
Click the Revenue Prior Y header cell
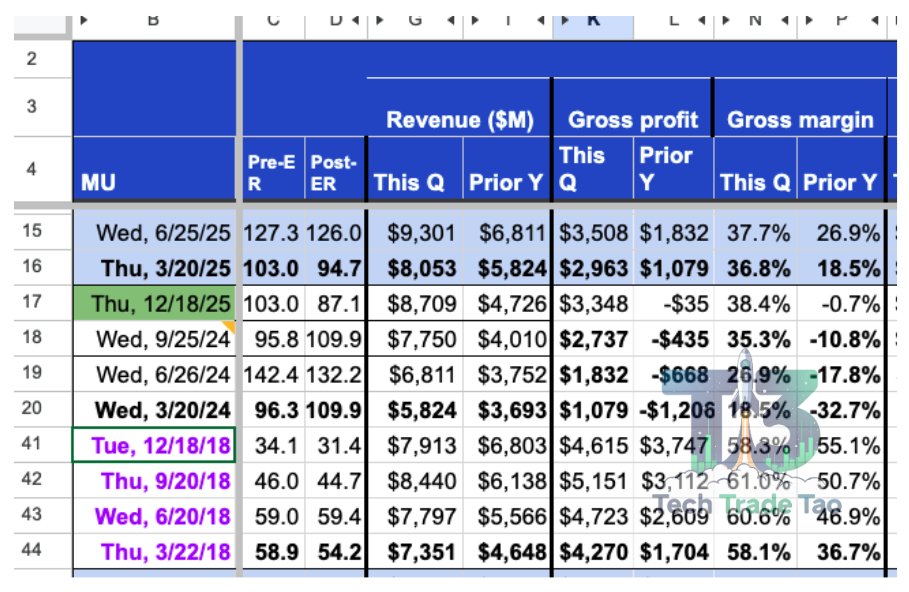(506, 169)
